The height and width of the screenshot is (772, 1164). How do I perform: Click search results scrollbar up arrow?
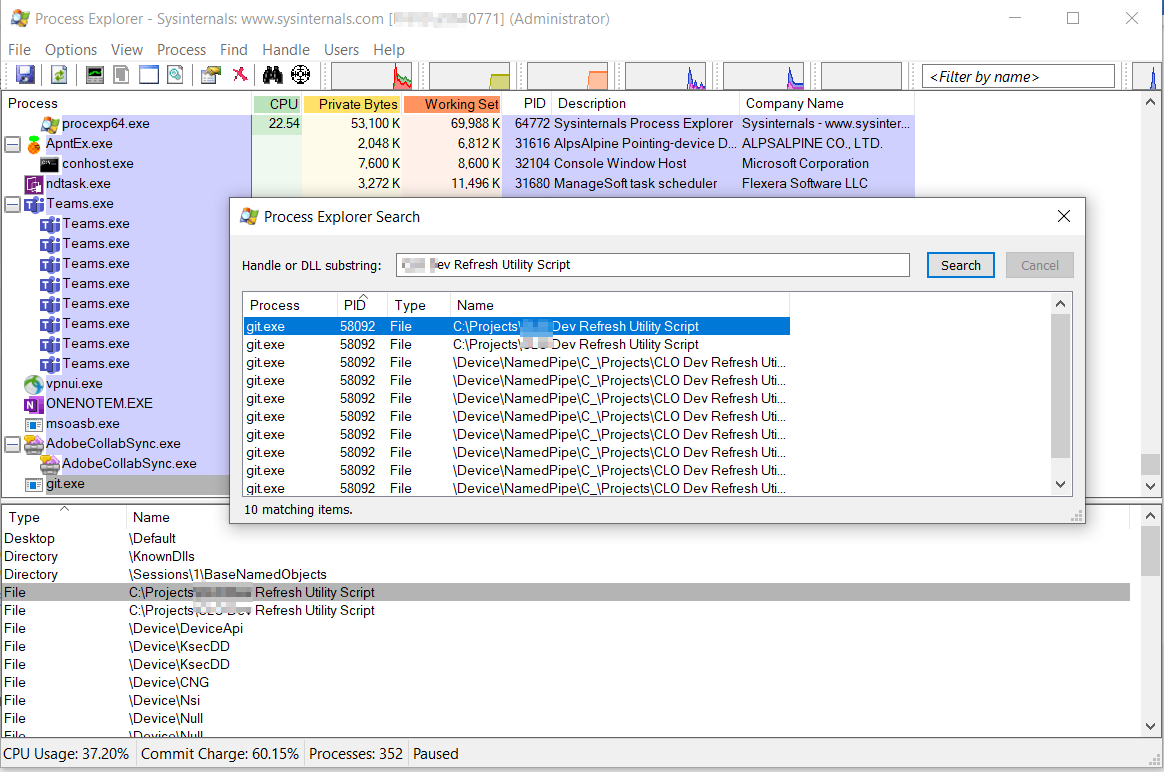pos(1060,304)
